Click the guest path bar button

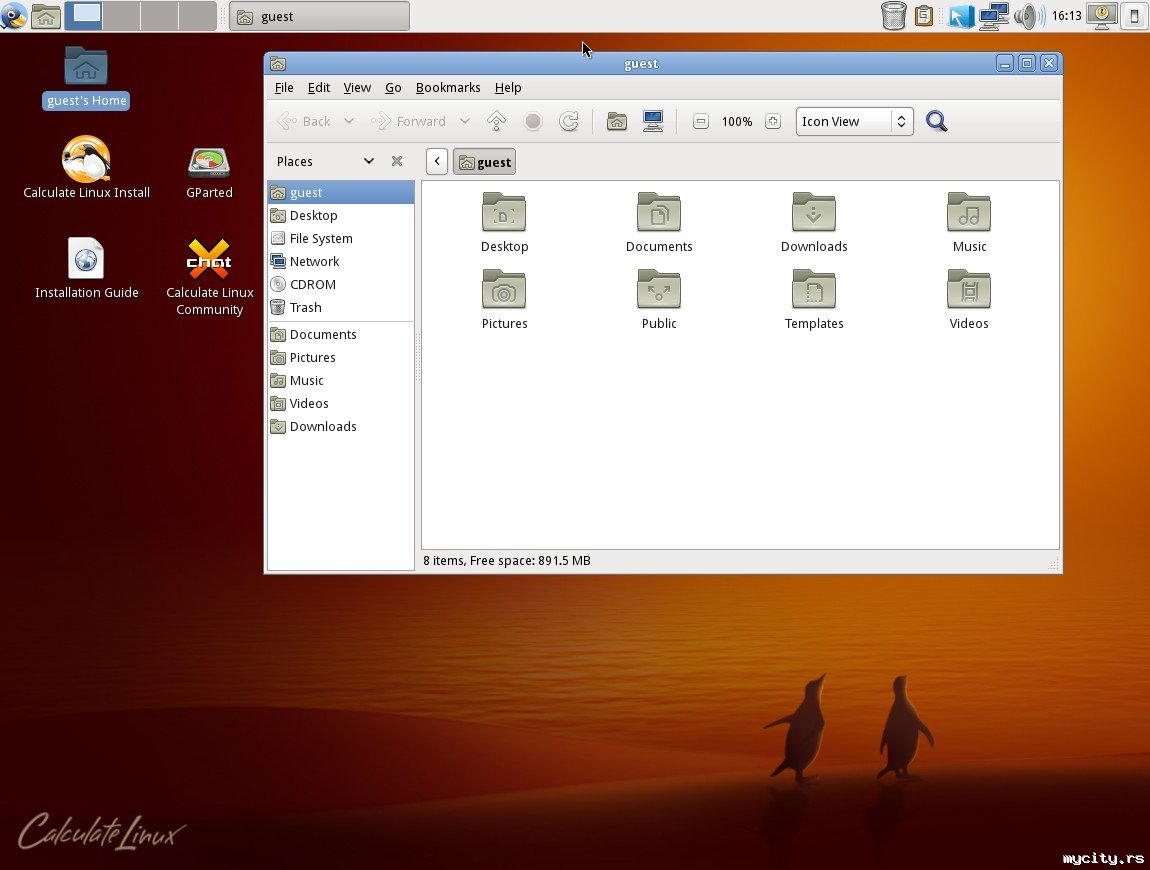click(x=484, y=162)
